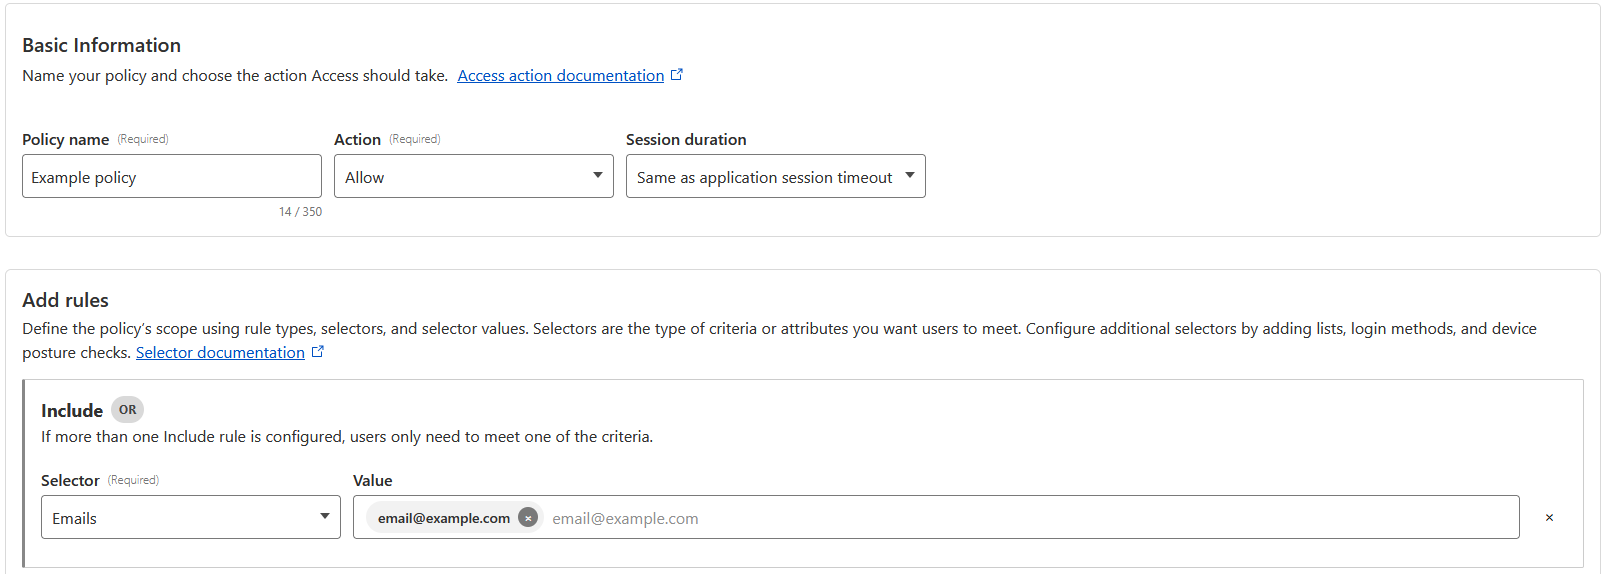Screen dimensions: 1612x574
Task: Click the OR badge next to Include
Action: coord(127,410)
